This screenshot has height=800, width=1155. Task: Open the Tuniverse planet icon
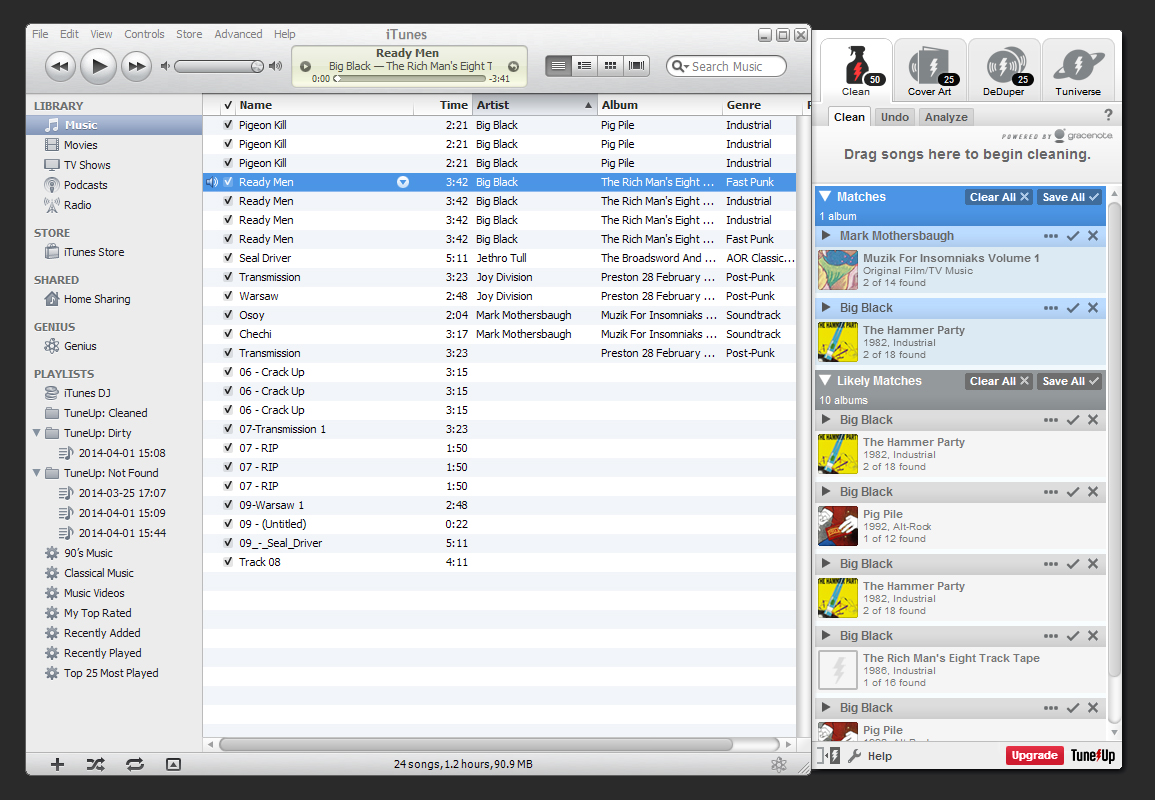(x=1077, y=70)
